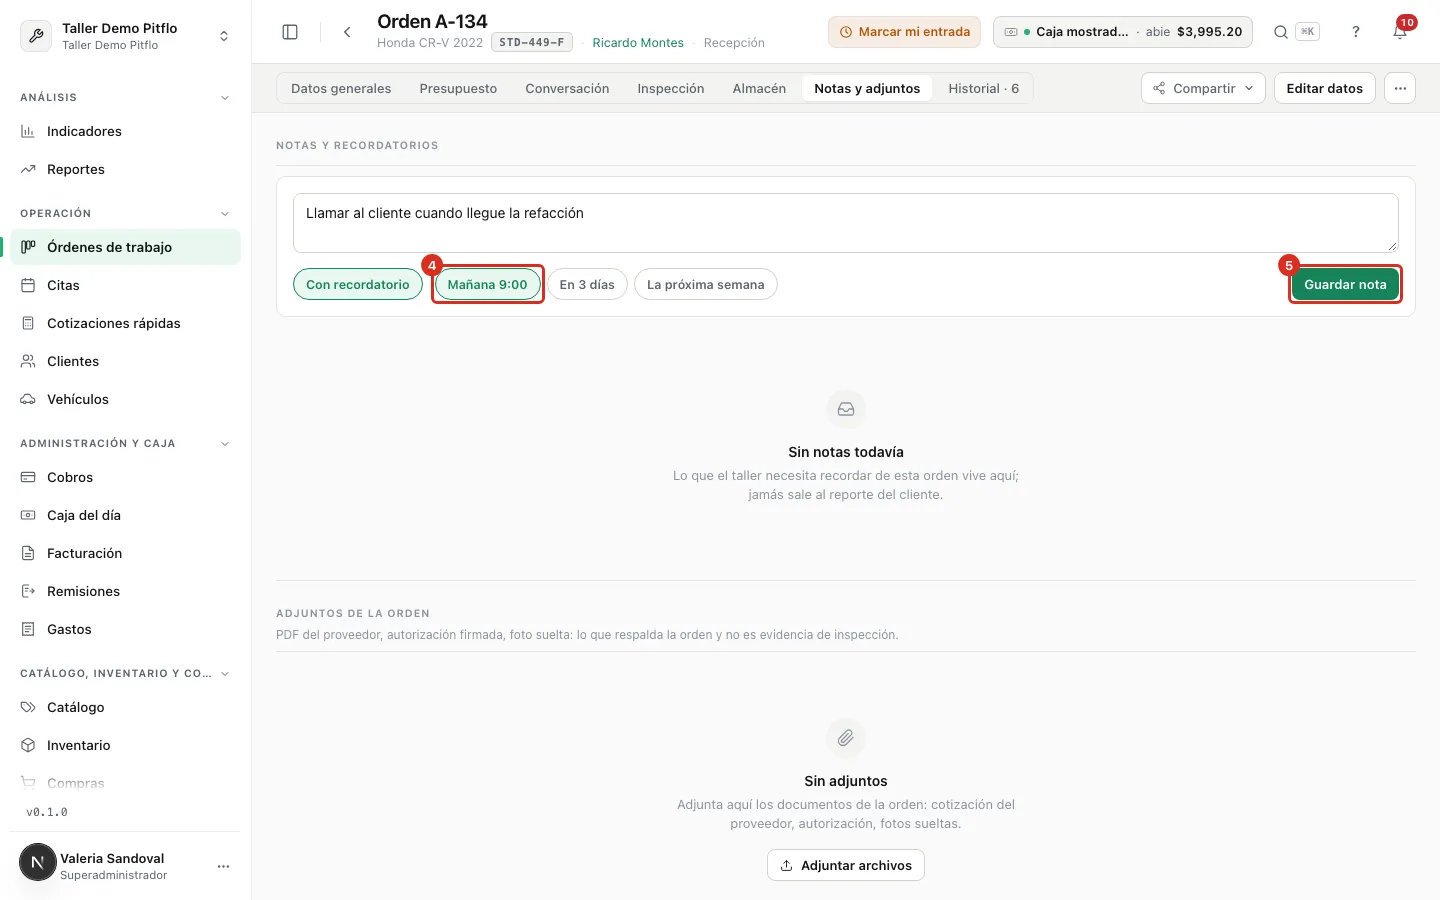
Task: Open help question mark icon
Action: point(1356,32)
